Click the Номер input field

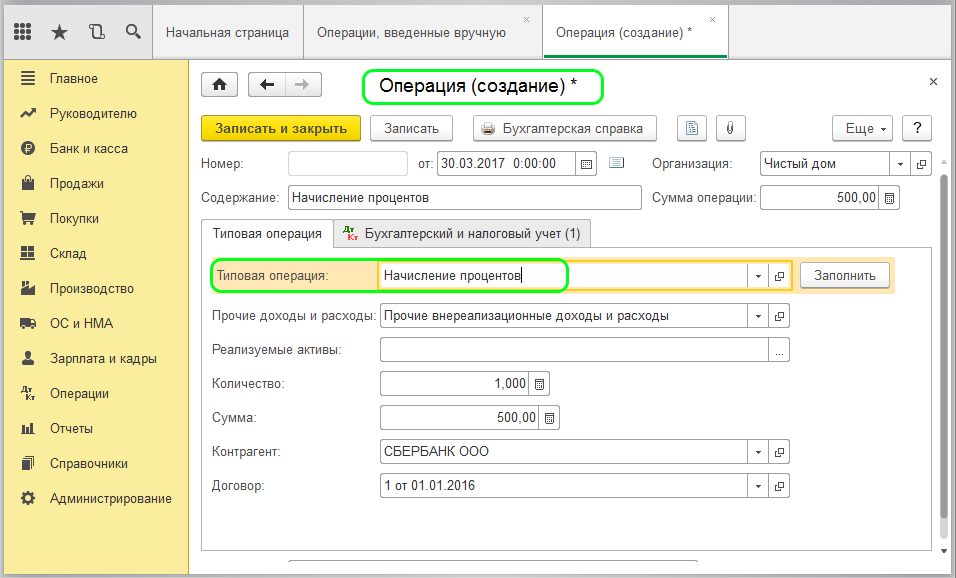(348, 164)
